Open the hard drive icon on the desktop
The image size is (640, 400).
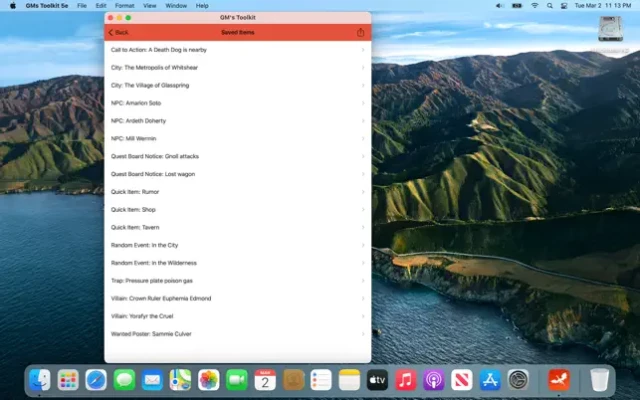tap(612, 32)
